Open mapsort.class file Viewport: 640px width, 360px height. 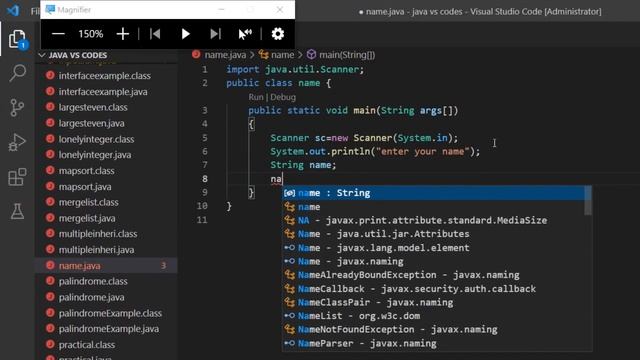pyautogui.click(x=107, y=171)
